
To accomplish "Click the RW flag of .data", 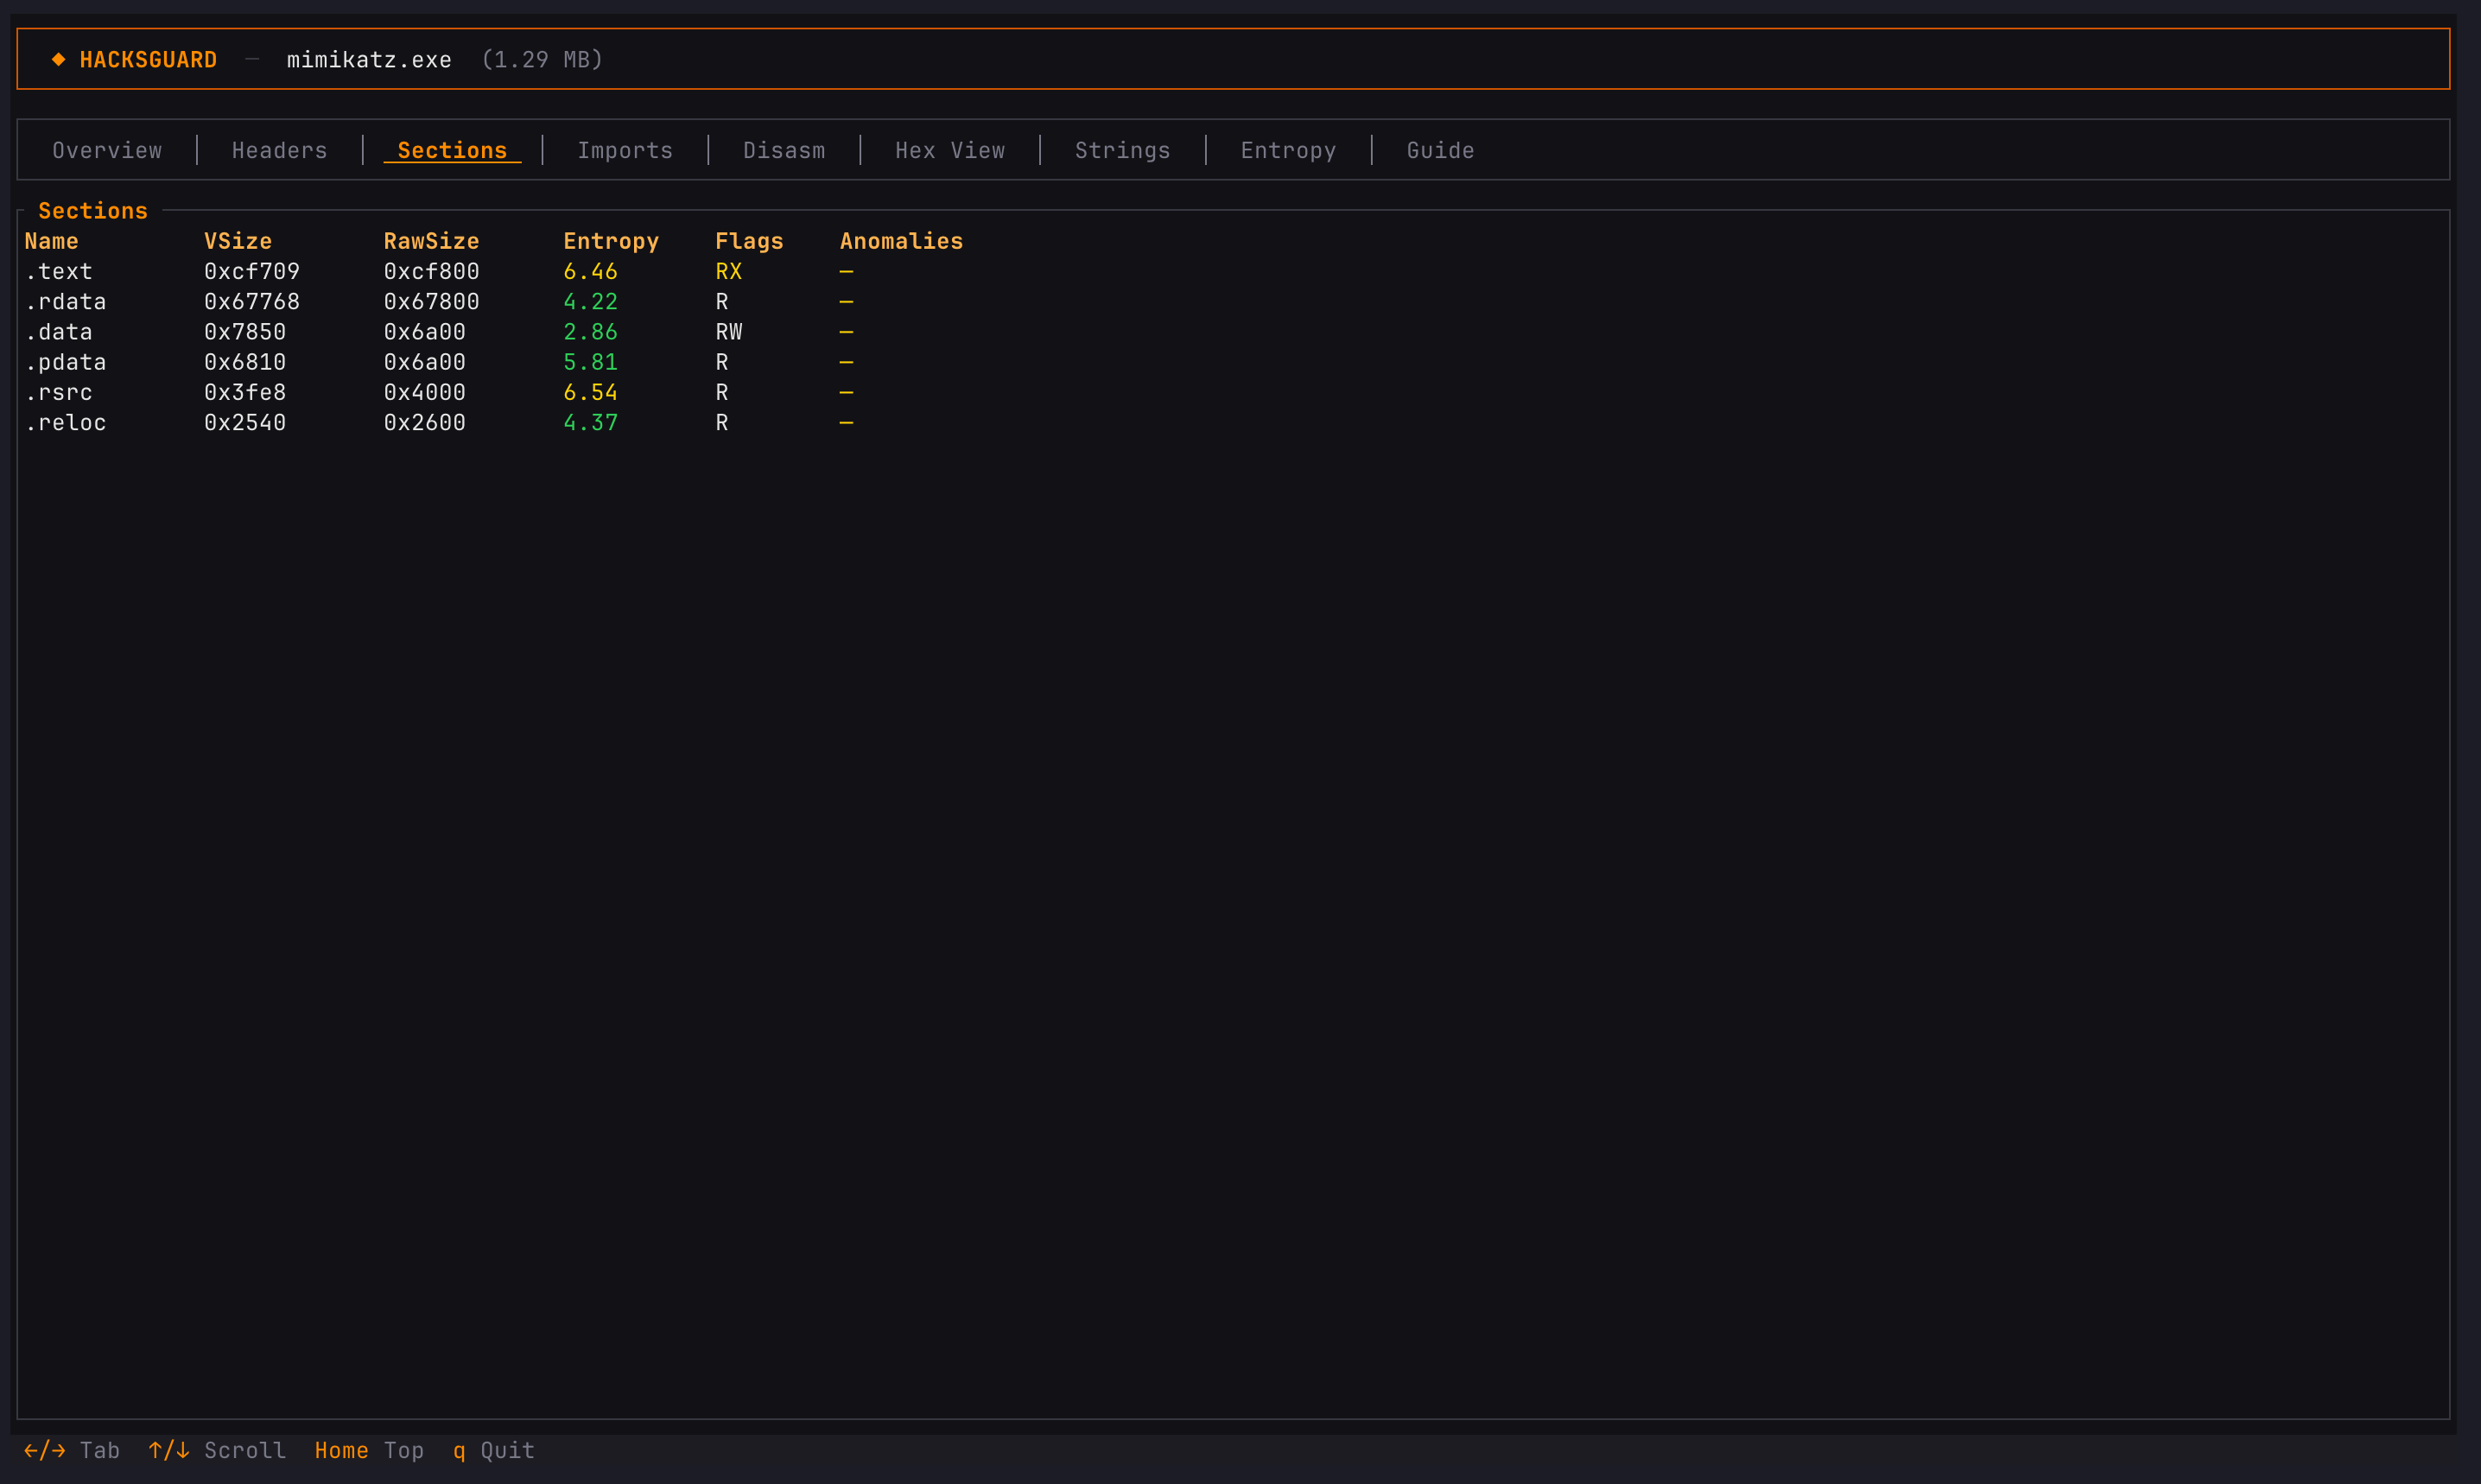I will click(x=729, y=332).
